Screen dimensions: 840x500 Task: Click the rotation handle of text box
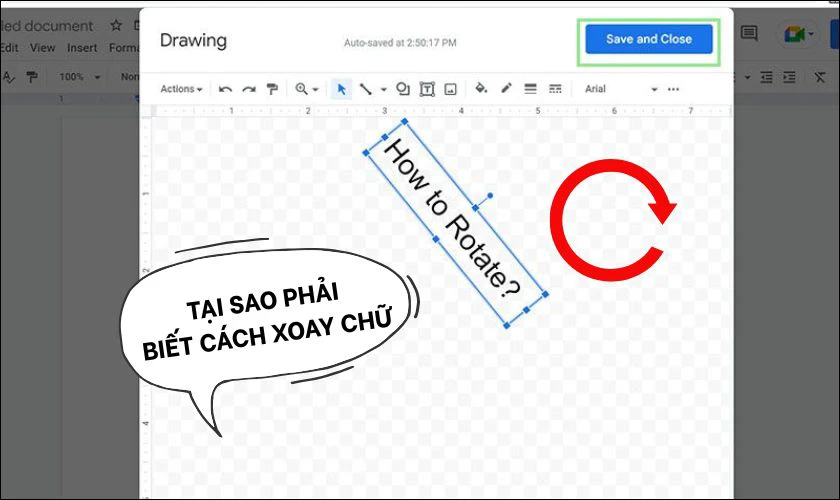click(x=490, y=196)
